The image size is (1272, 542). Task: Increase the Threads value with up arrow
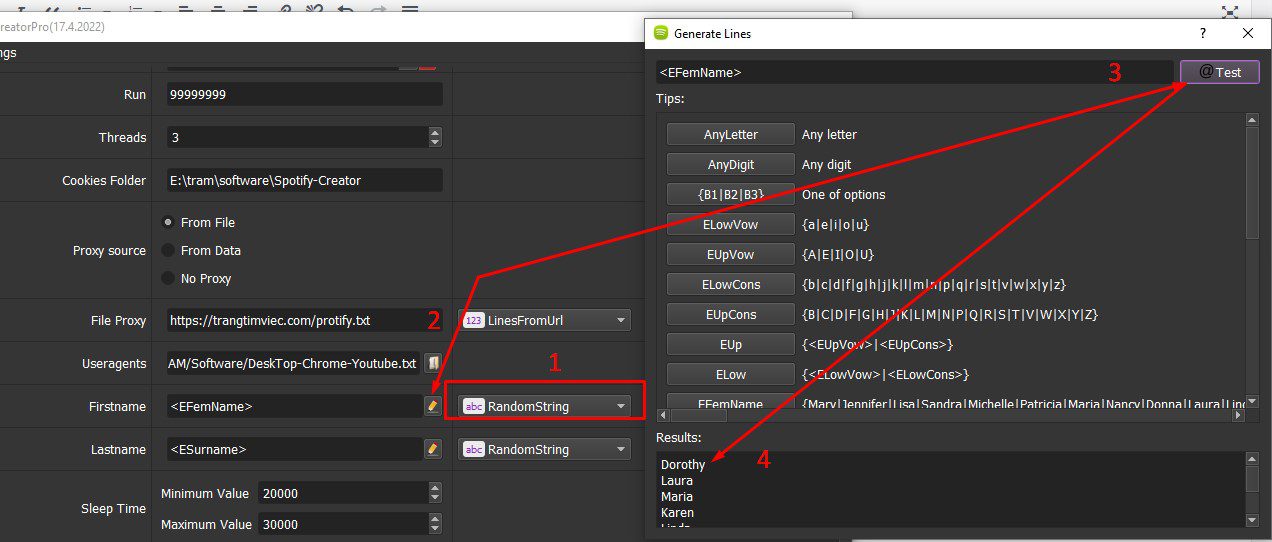[x=434, y=132]
